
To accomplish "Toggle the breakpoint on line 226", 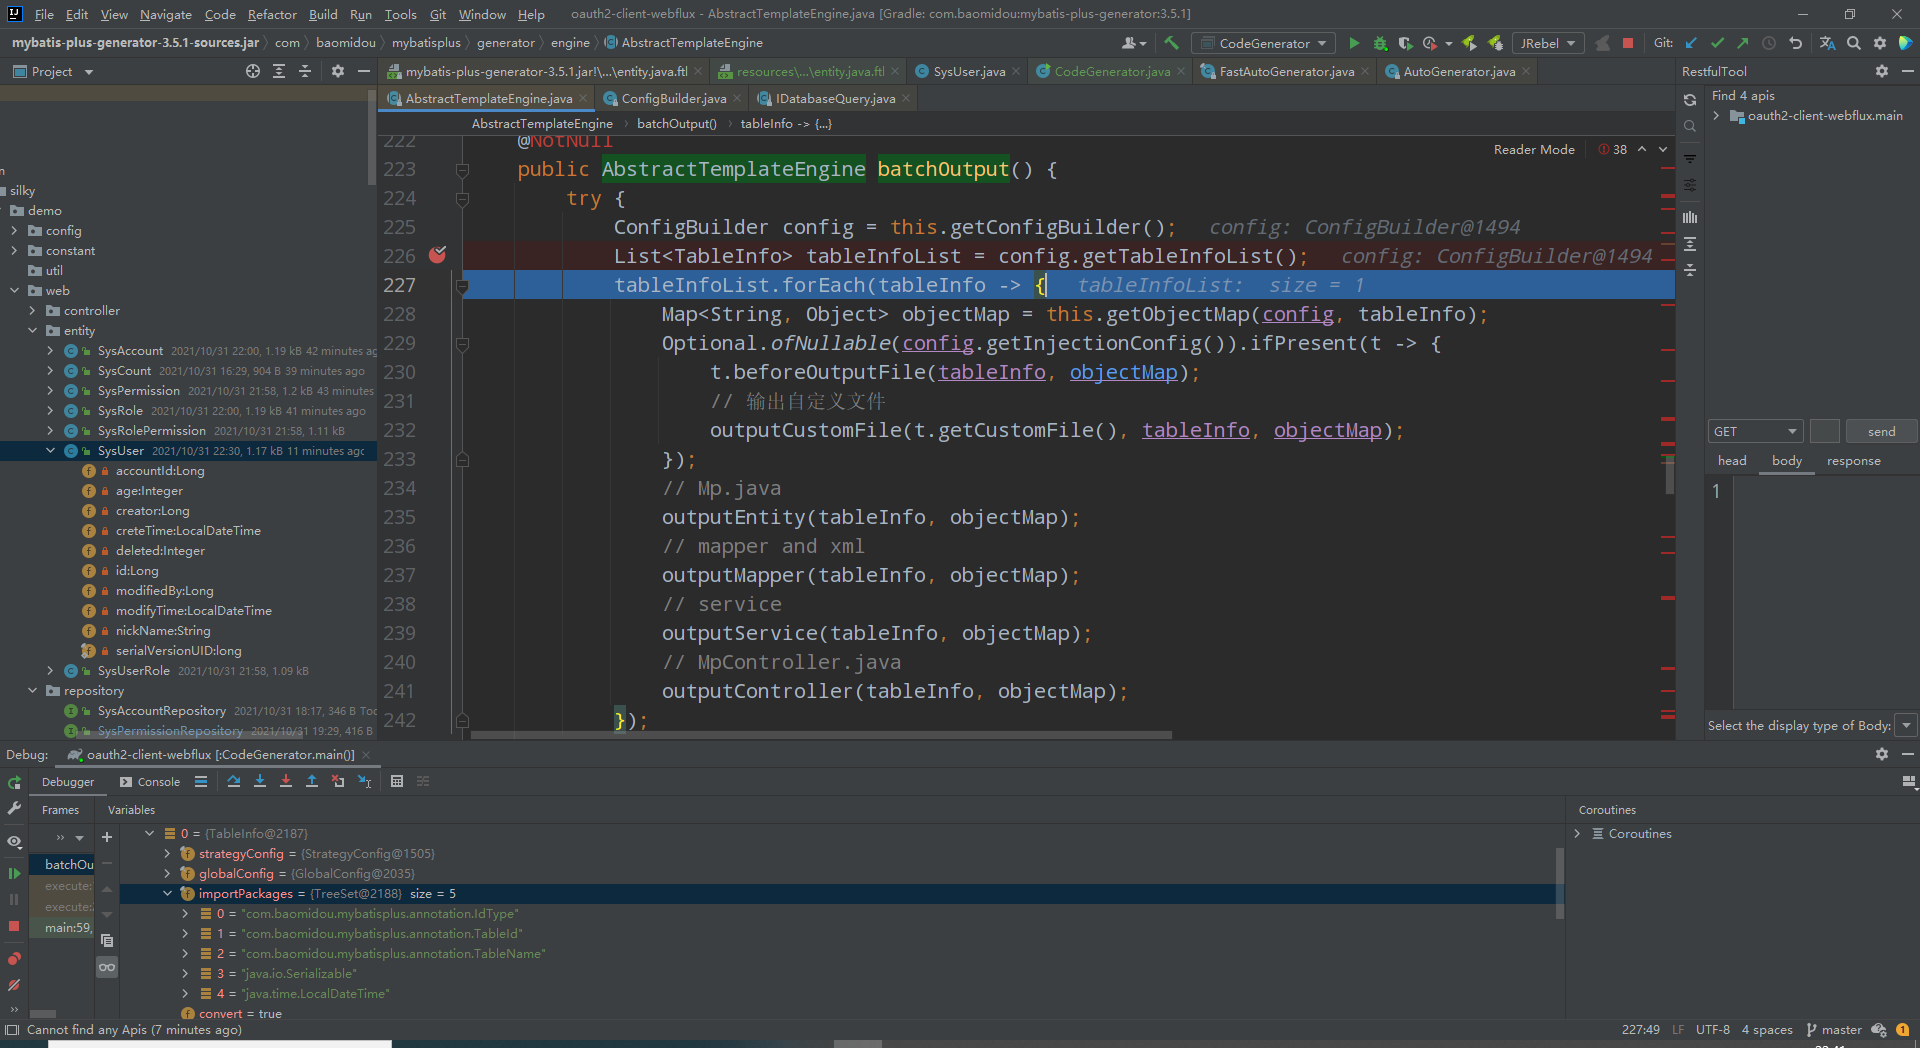I will [x=437, y=255].
